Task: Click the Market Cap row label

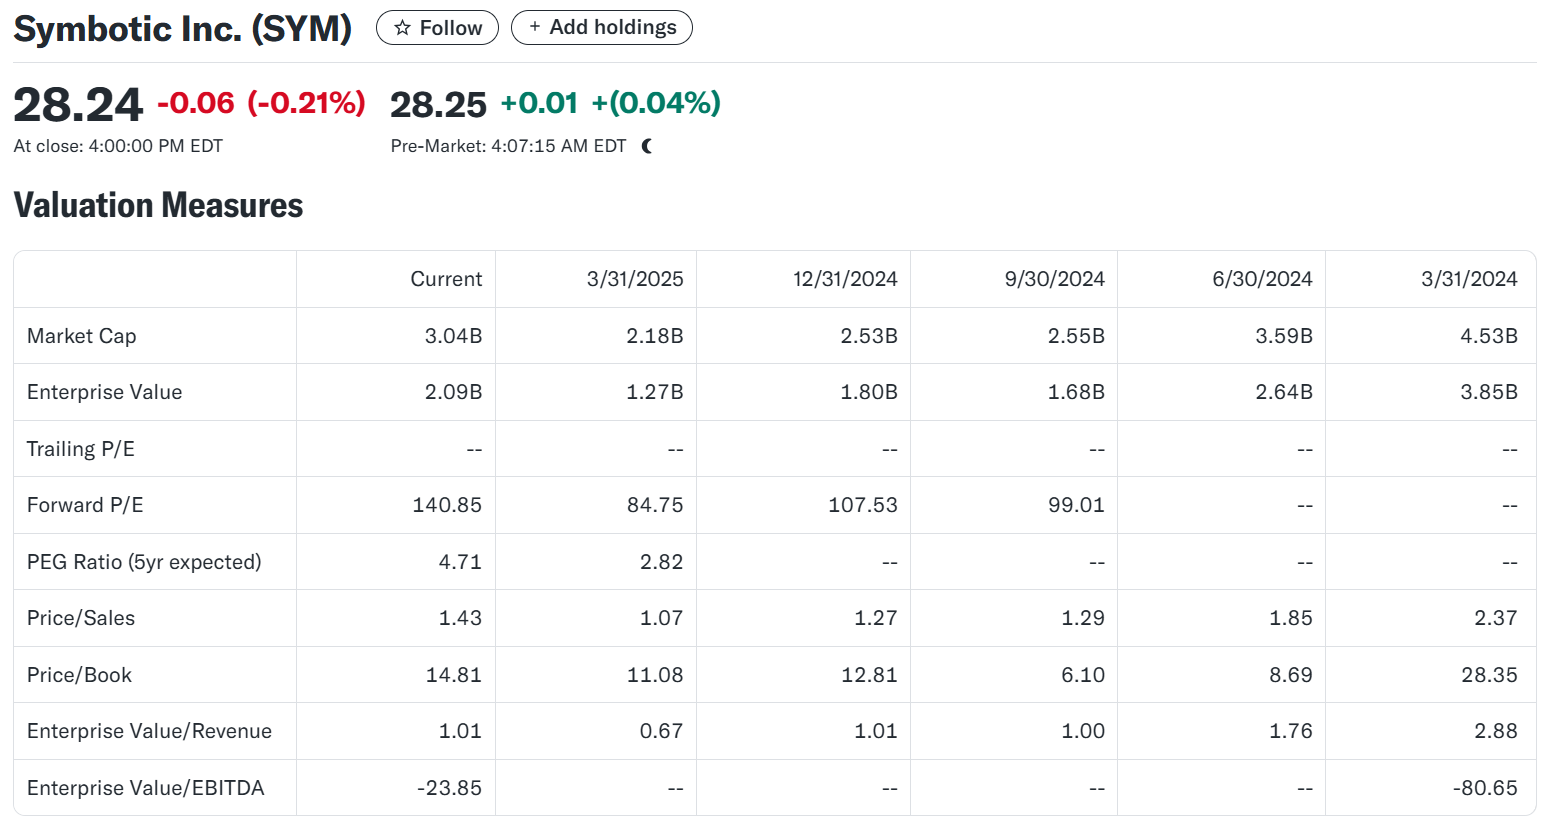Action: (82, 336)
